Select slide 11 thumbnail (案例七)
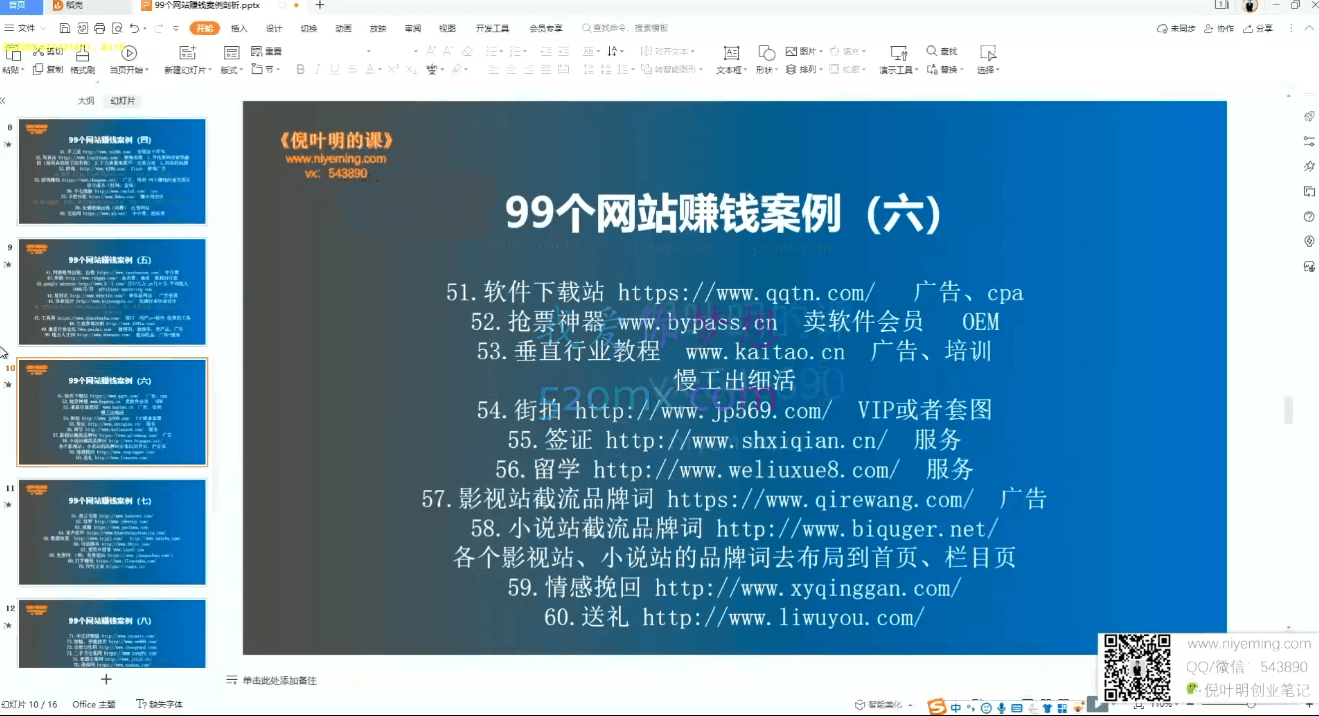This screenshot has height=716, width=1319. coord(112,532)
